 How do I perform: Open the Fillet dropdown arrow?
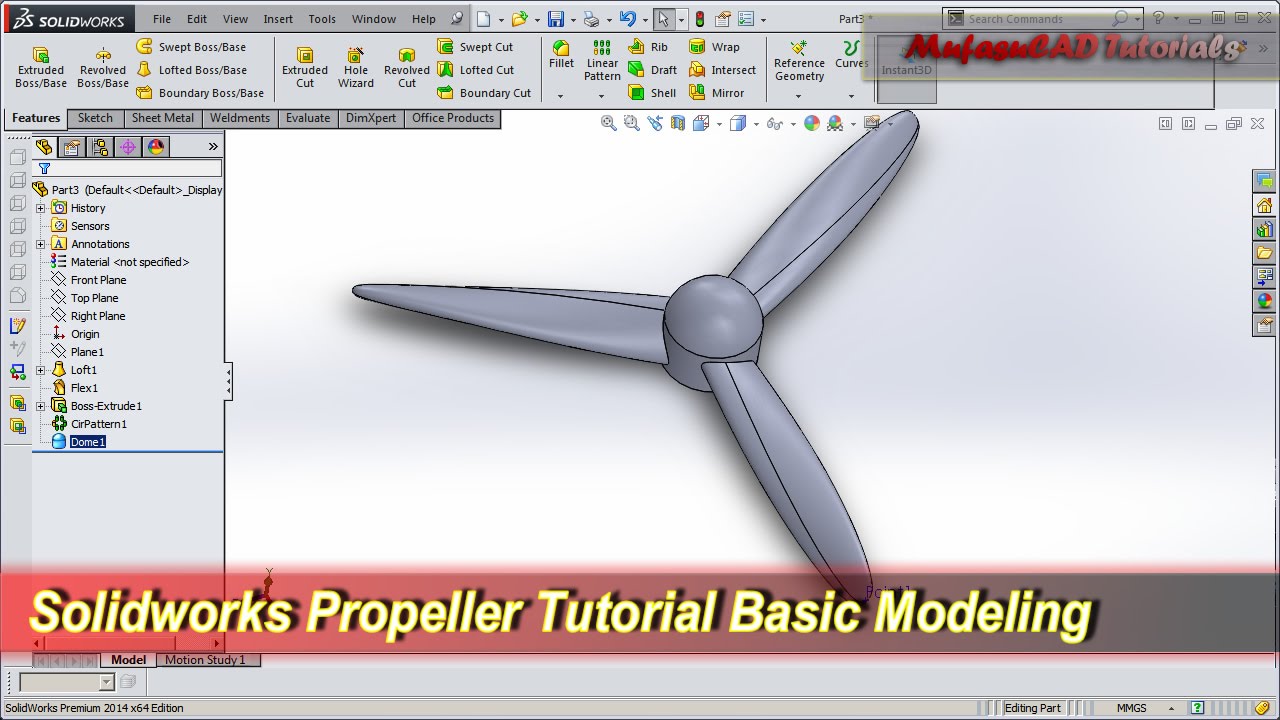coord(561,96)
